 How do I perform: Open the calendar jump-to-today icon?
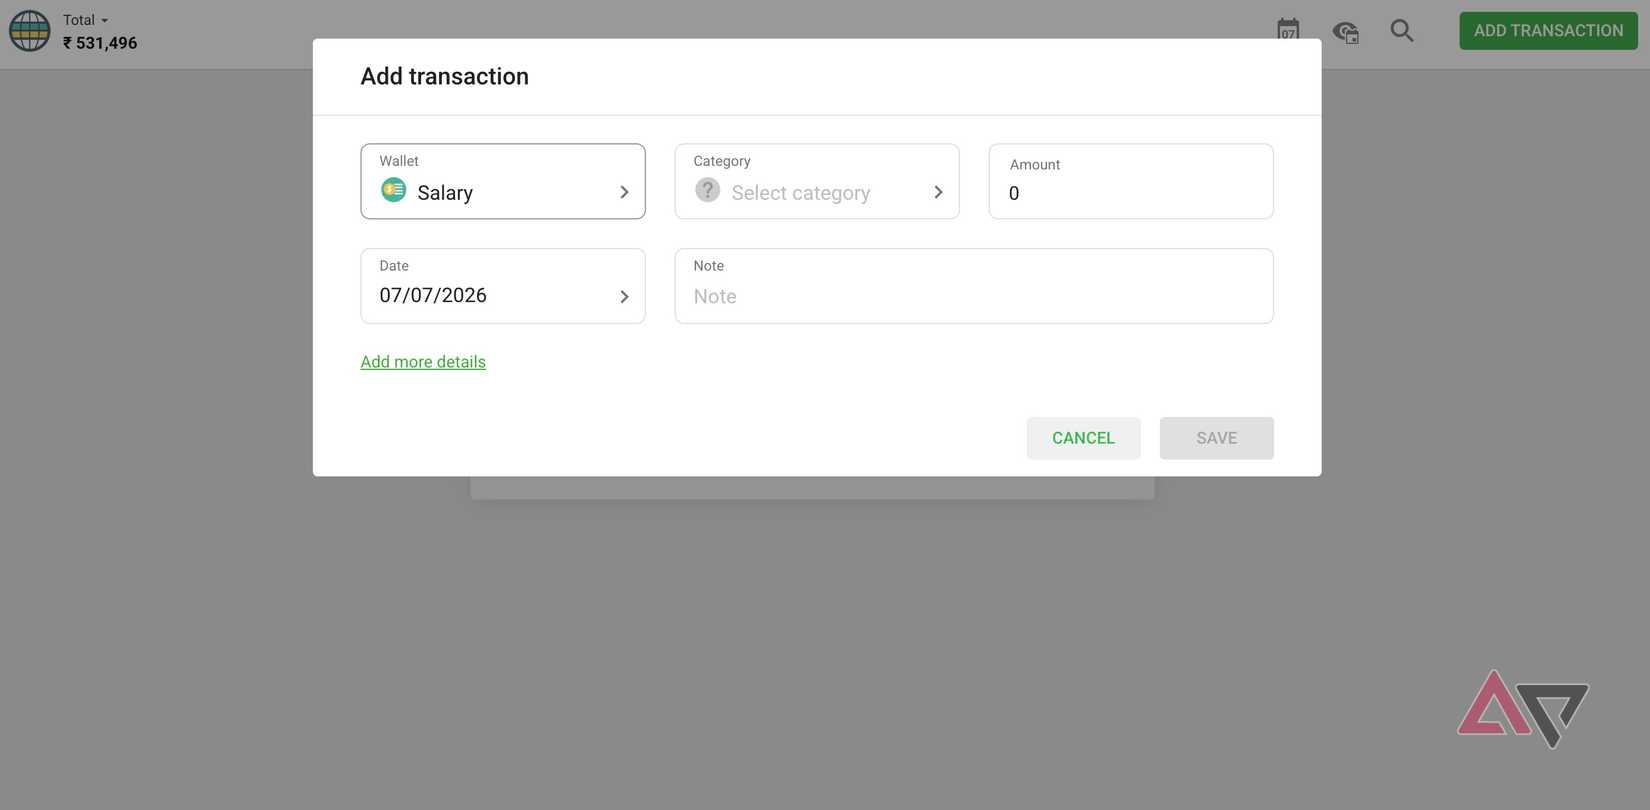tap(1288, 30)
